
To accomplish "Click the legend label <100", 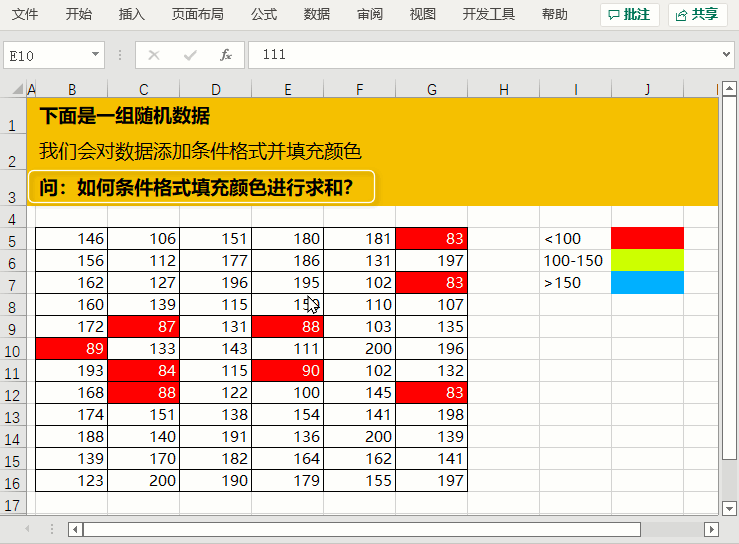I will (562, 239).
